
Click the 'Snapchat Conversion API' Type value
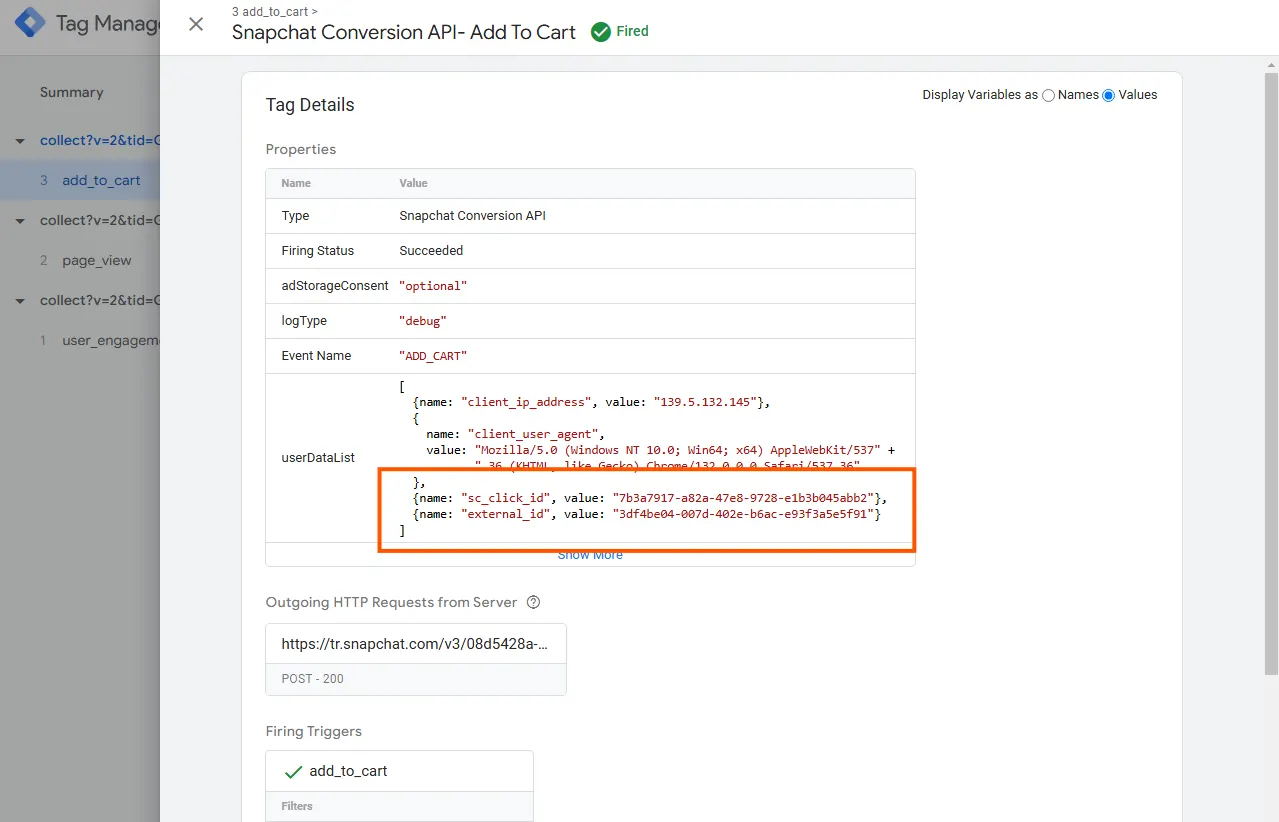(472, 216)
